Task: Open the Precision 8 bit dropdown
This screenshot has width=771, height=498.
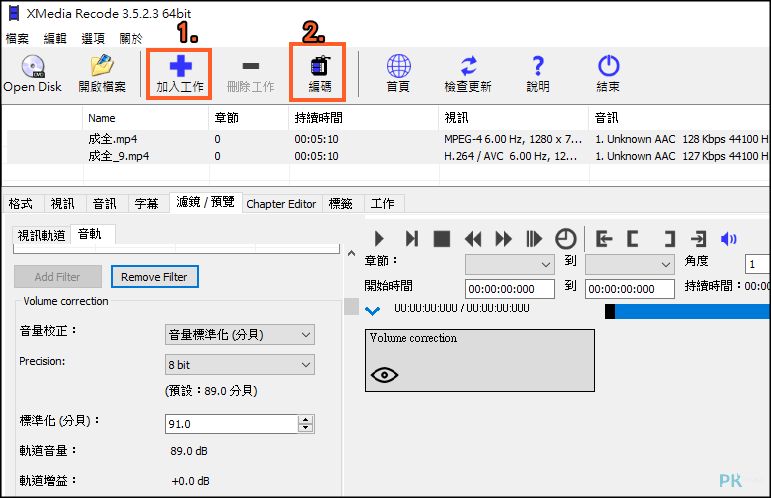Action: [240, 365]
